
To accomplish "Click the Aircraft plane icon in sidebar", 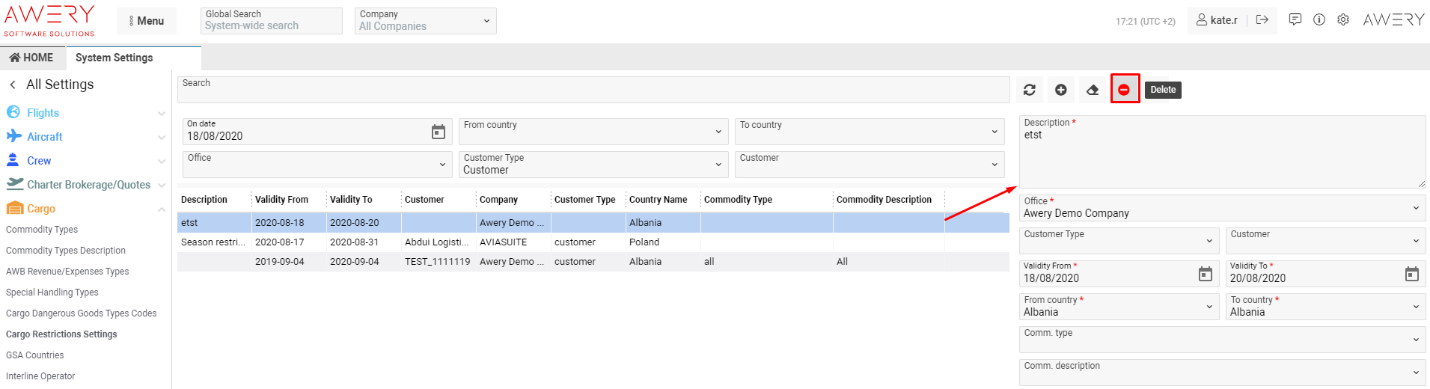I will click(x=14, y=136).
